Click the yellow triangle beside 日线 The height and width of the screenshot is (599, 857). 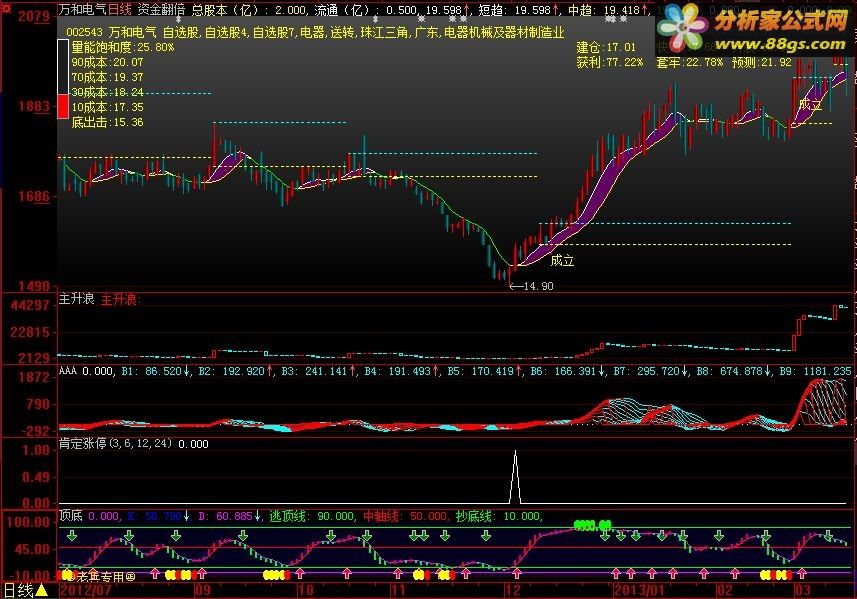[x=42, y=590]
